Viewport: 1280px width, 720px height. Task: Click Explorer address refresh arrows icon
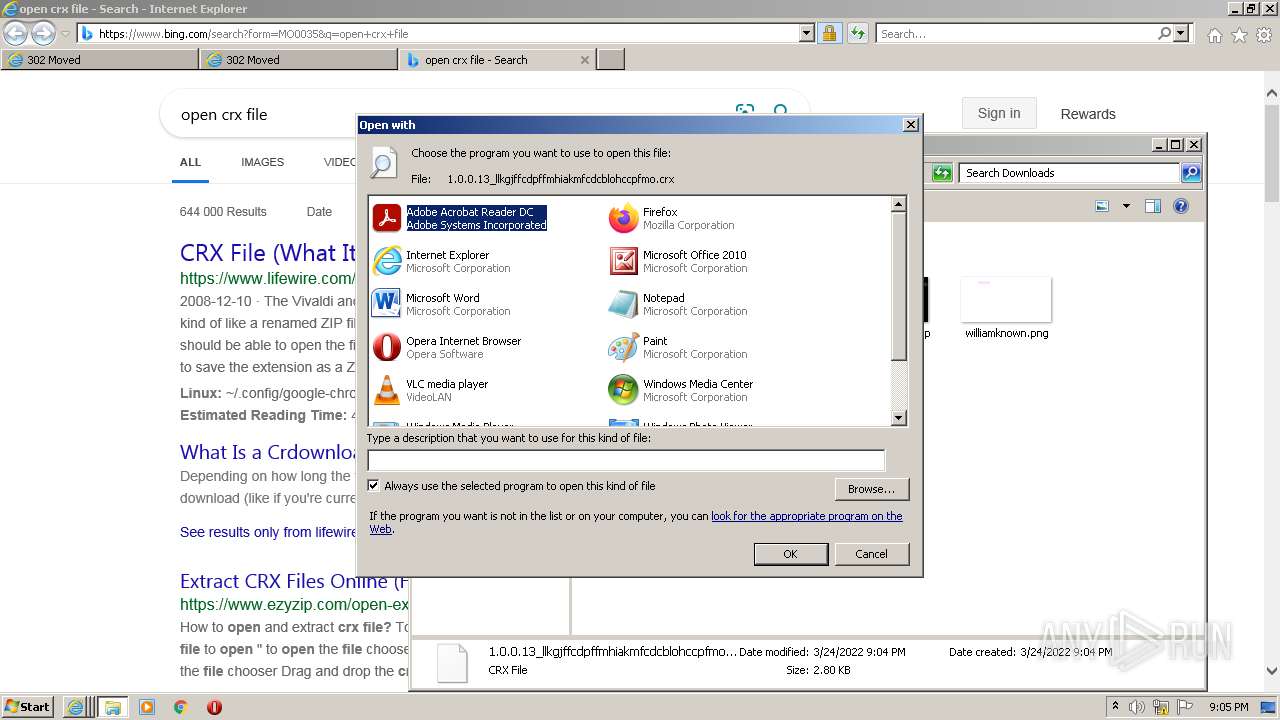tap(942, 173)
